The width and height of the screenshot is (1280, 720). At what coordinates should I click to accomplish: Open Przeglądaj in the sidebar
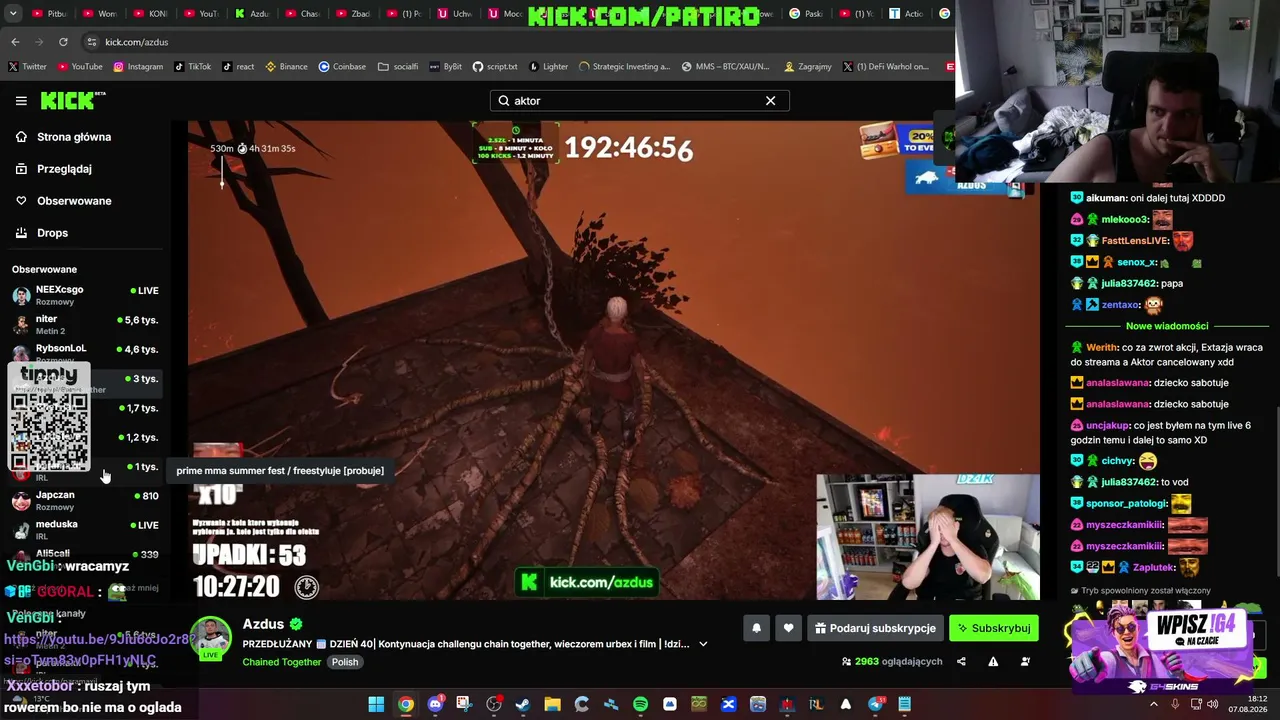coord(64,169)
